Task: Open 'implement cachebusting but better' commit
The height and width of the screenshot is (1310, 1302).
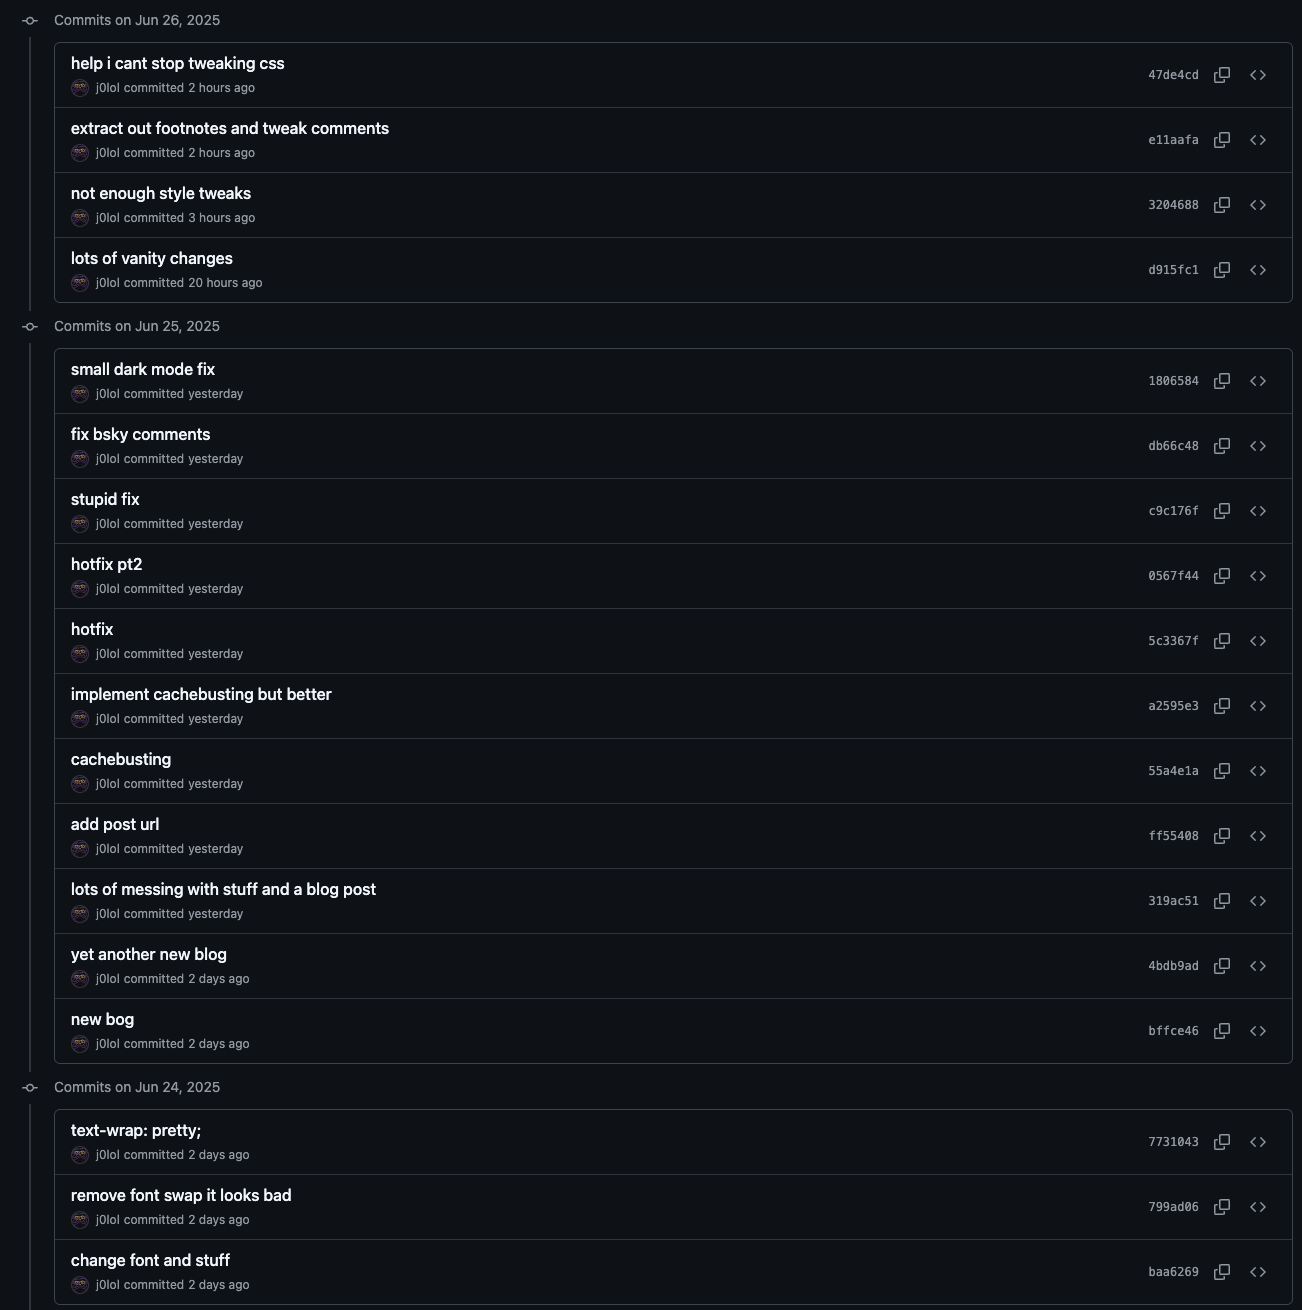Action: click(201, 694)
